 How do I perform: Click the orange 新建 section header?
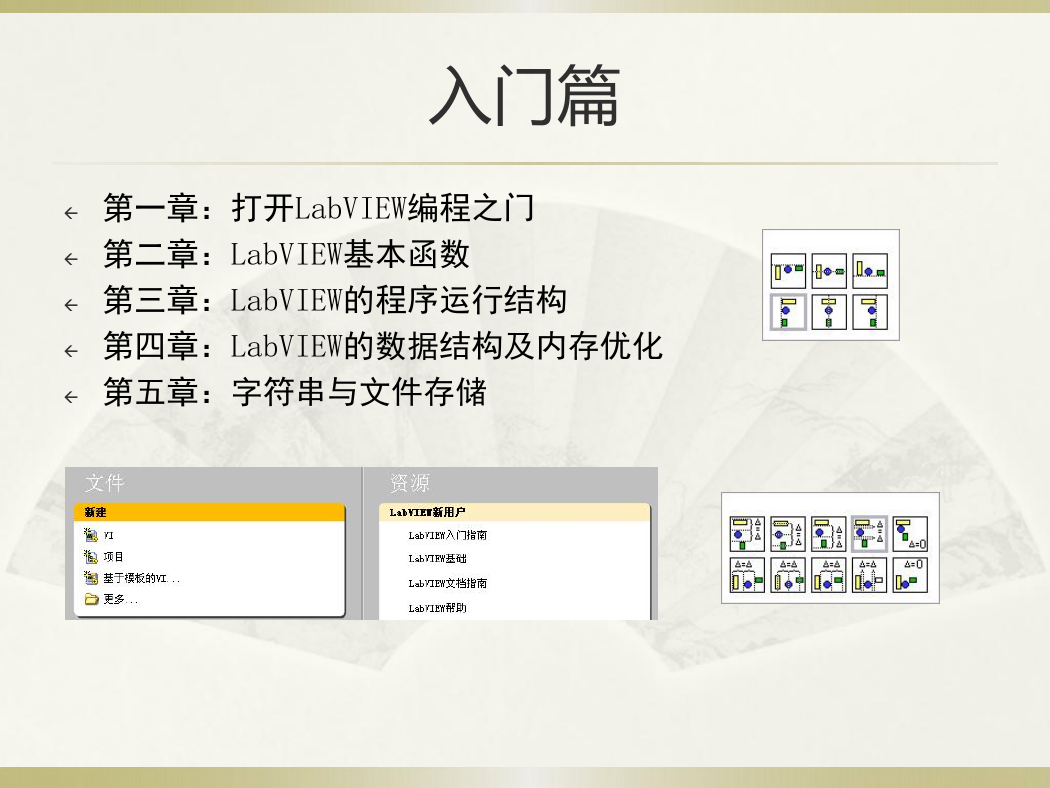tap(210, 512)
